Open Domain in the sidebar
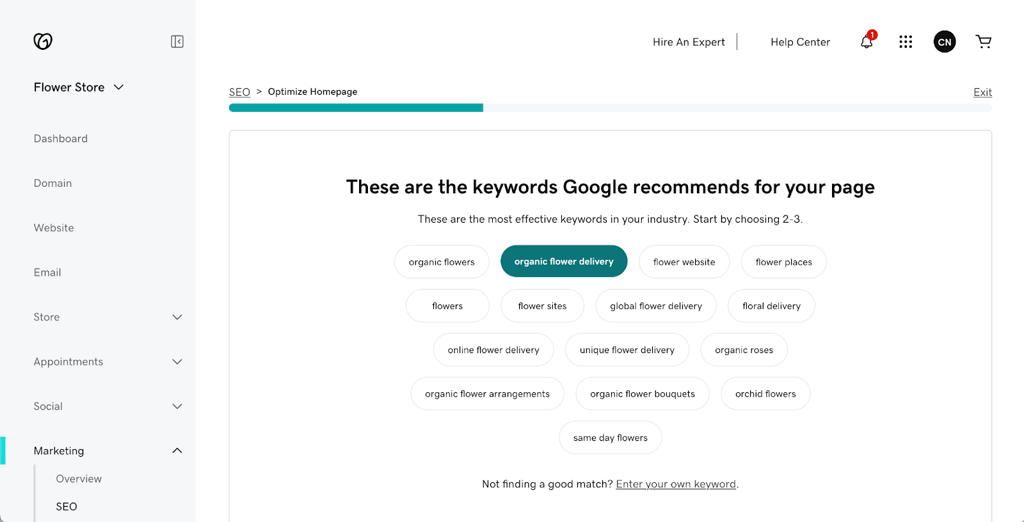The height and width of the screenshot is (522, 1024). (x=53, y=183)
